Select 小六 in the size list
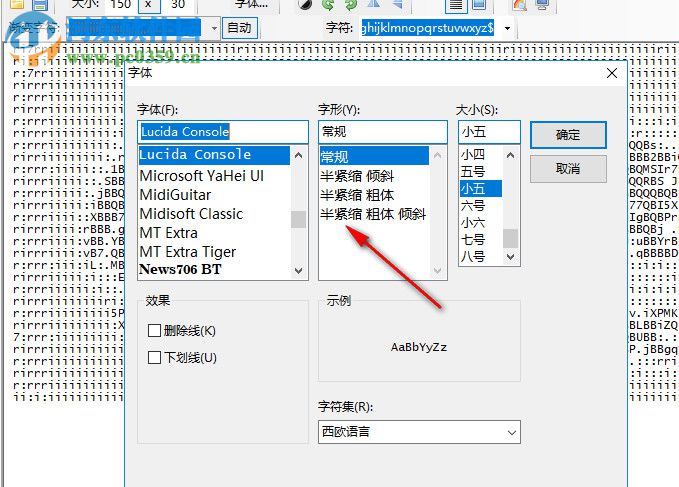This screenshot has width=679, height=487. pyautogui.click(x=481, y=223)
